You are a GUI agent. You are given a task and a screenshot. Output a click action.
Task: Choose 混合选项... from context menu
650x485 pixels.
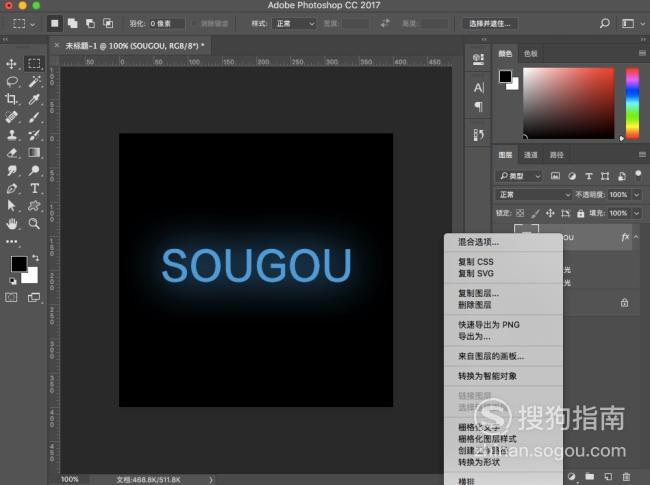pyautogui.click(x=503, y=242)
